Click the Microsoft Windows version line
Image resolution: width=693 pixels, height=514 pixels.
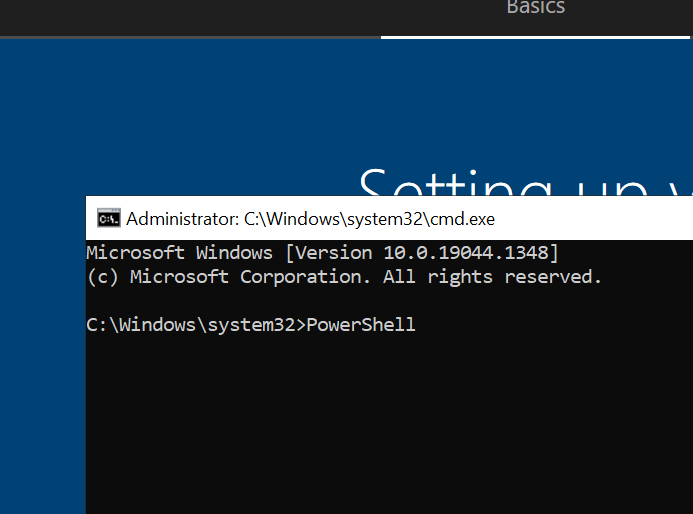[x=322, y=252]
